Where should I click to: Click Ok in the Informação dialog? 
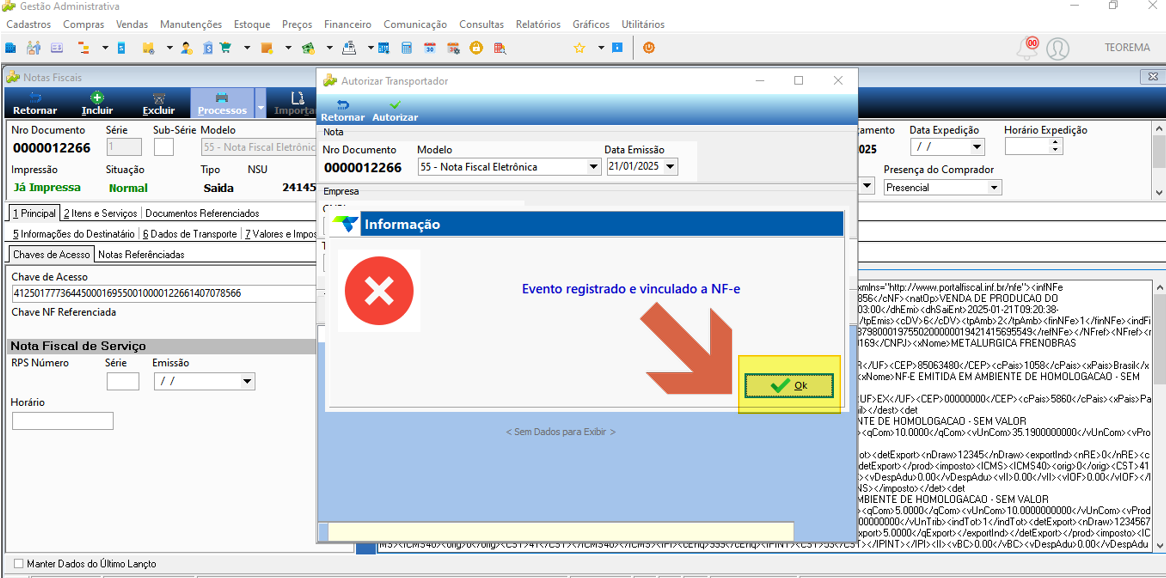tap(790, 385)
